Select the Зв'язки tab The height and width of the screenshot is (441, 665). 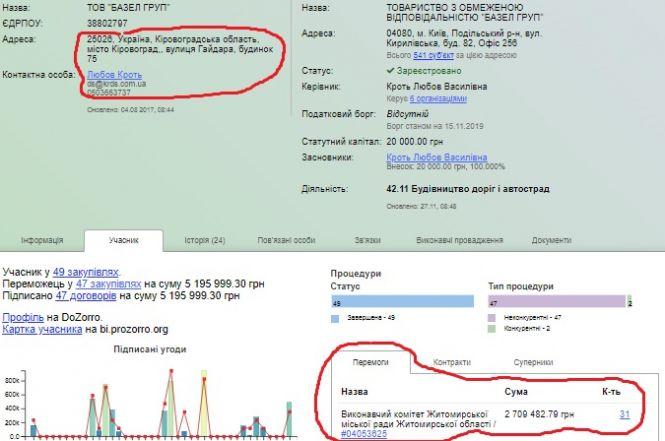(367, 241)
